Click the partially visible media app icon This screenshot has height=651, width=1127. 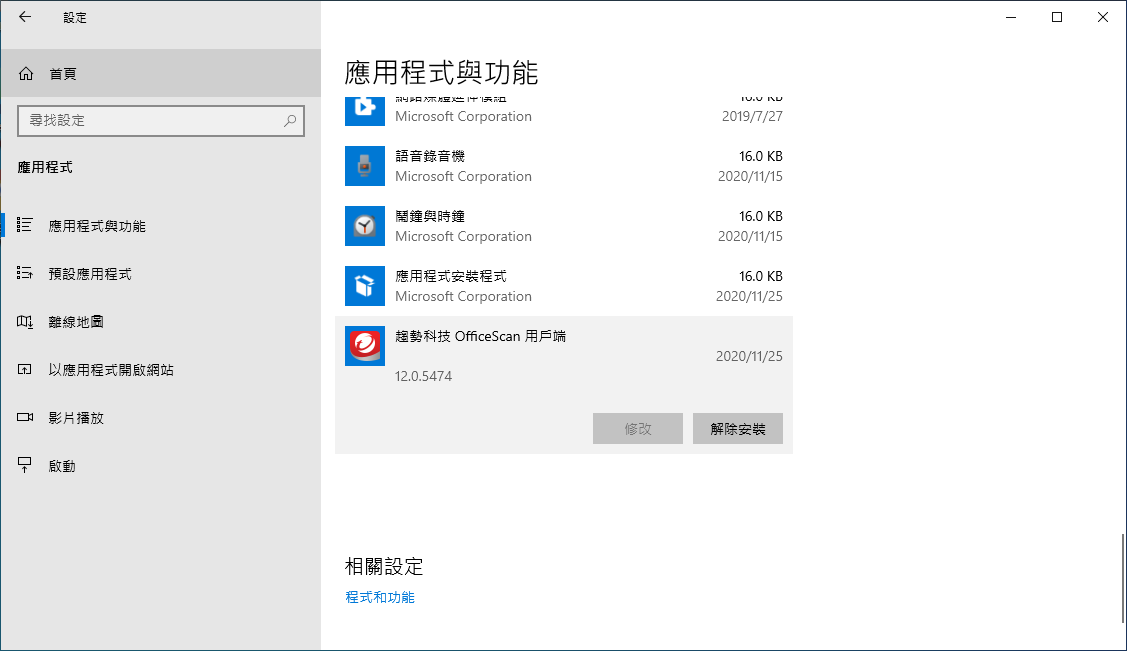pos(365,111)
